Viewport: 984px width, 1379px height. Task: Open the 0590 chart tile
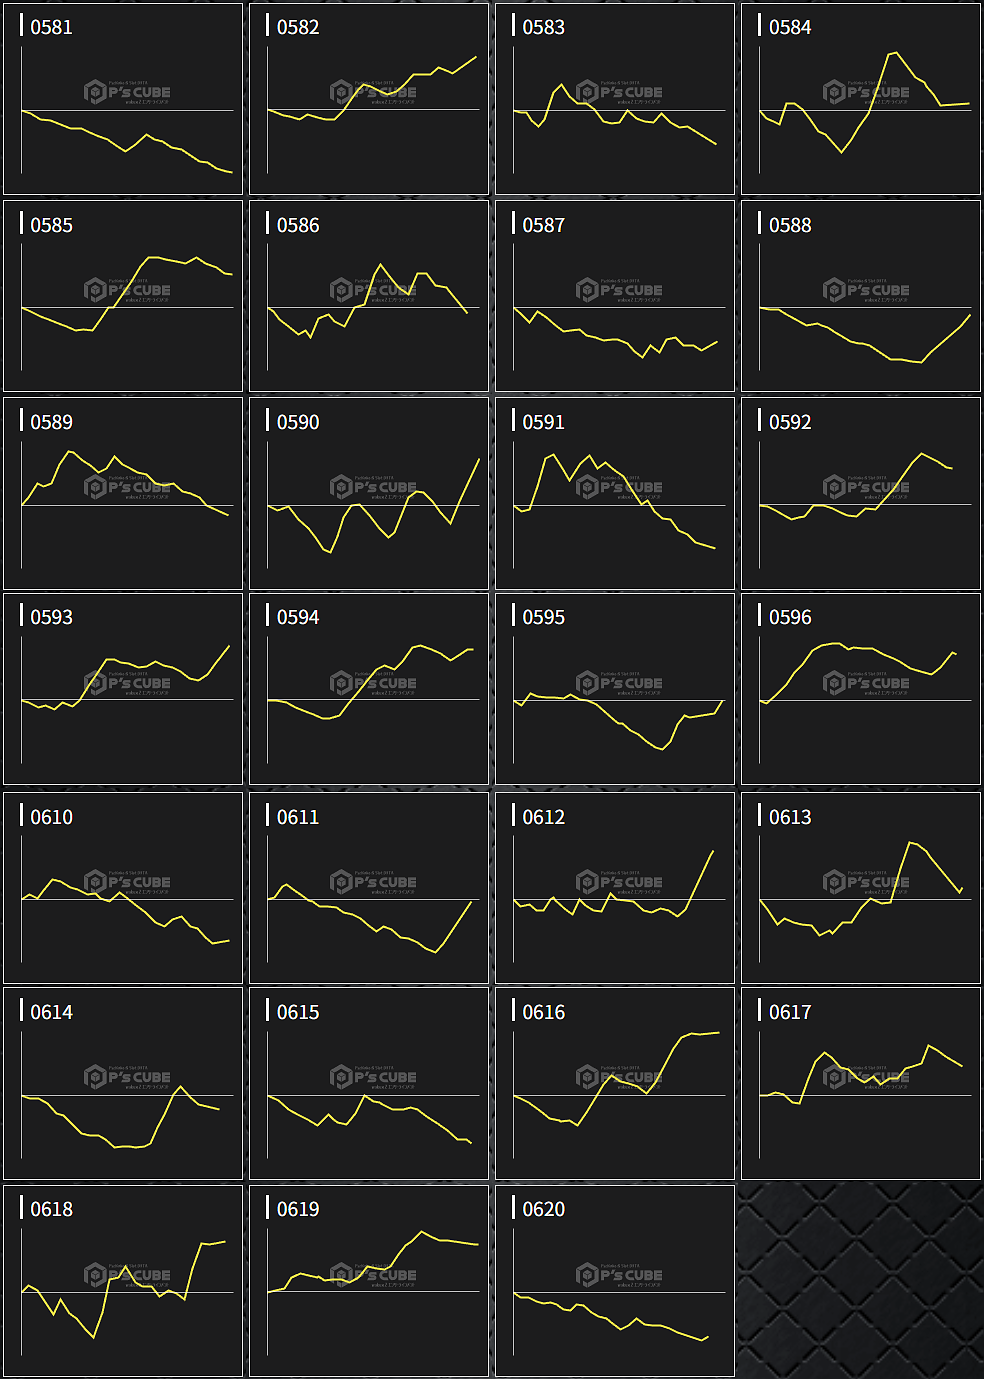pyautogui.click(x=369, y=493)
